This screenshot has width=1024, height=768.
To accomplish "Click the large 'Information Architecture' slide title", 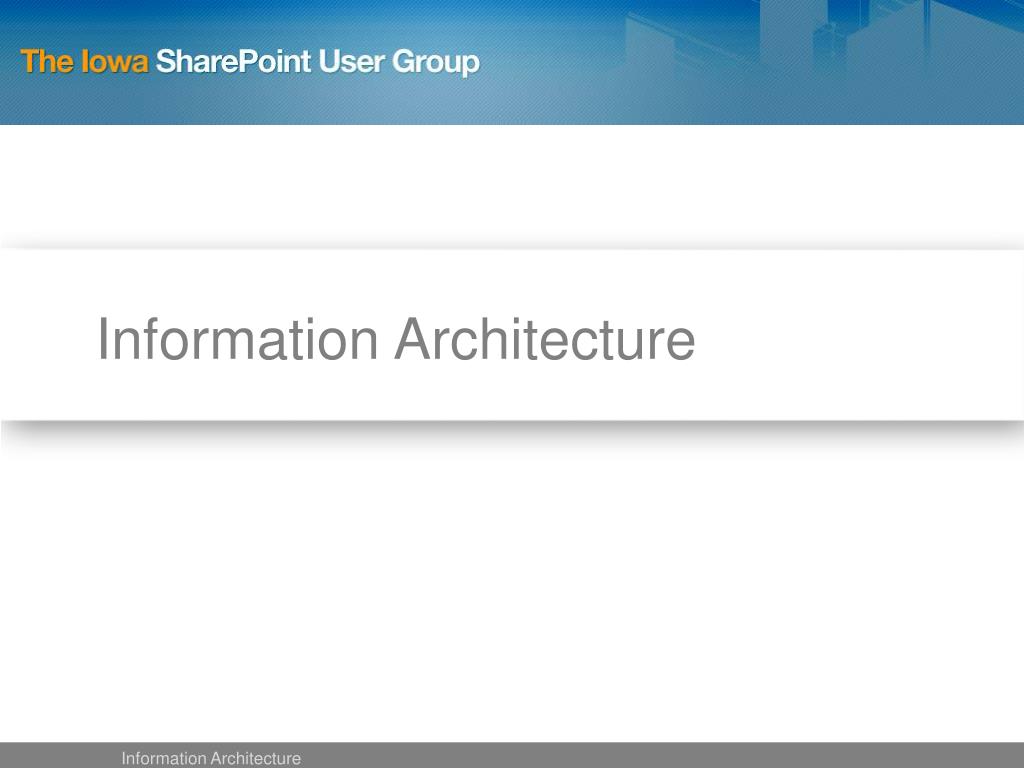I will click(x=396, y=339).
